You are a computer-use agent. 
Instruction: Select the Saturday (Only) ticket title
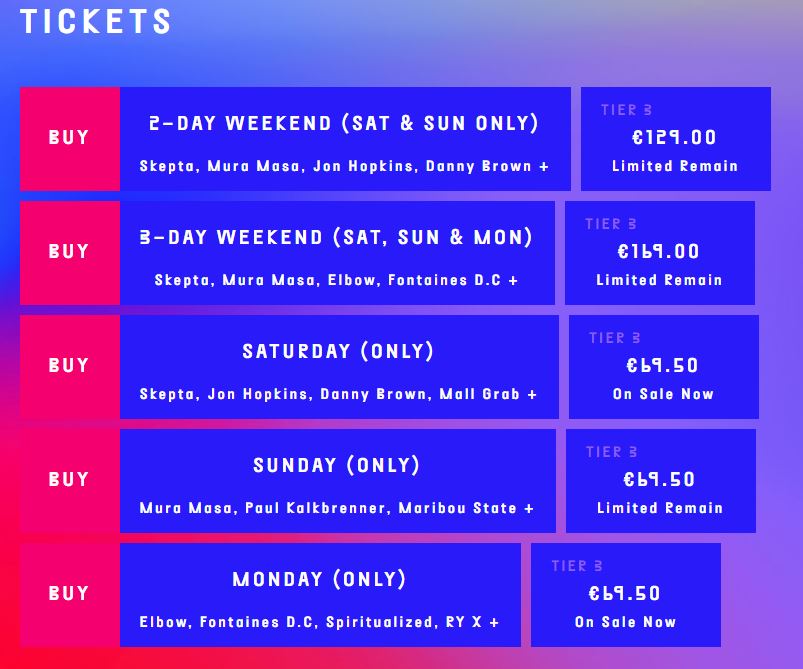pos(338,351)
